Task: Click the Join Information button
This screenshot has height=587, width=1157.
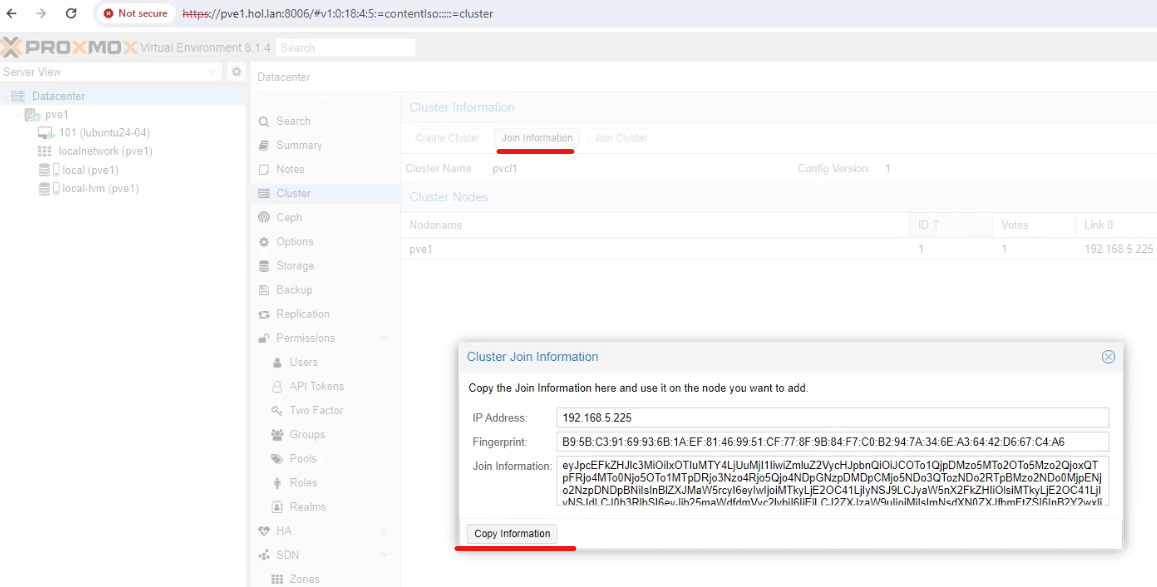Action: [x=537, y=138]
